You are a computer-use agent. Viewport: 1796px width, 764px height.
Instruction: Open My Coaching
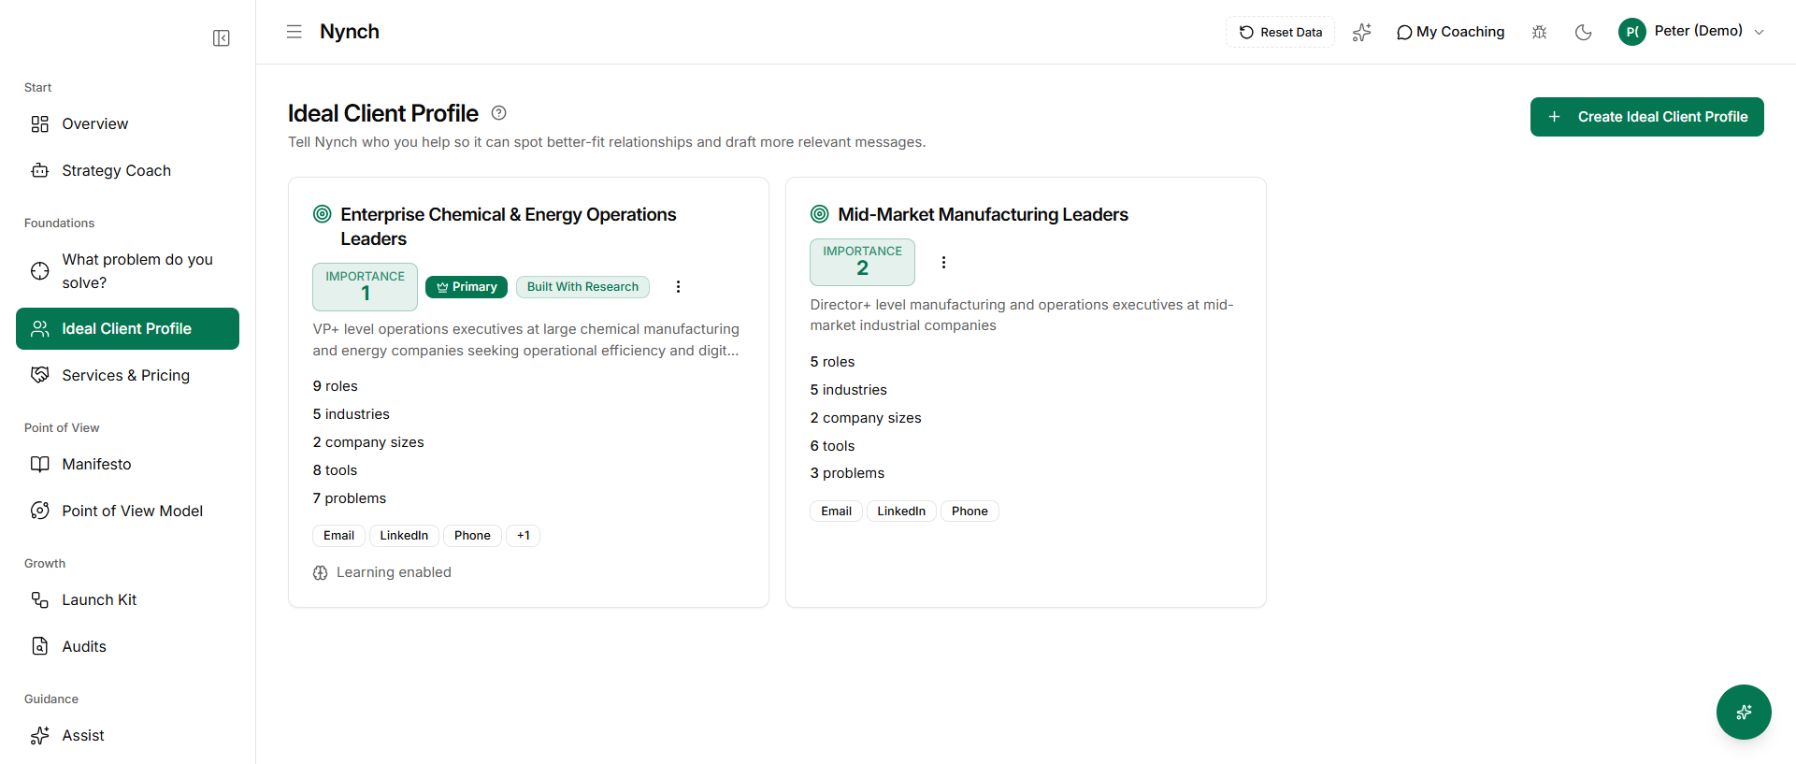click(1450, 32)
